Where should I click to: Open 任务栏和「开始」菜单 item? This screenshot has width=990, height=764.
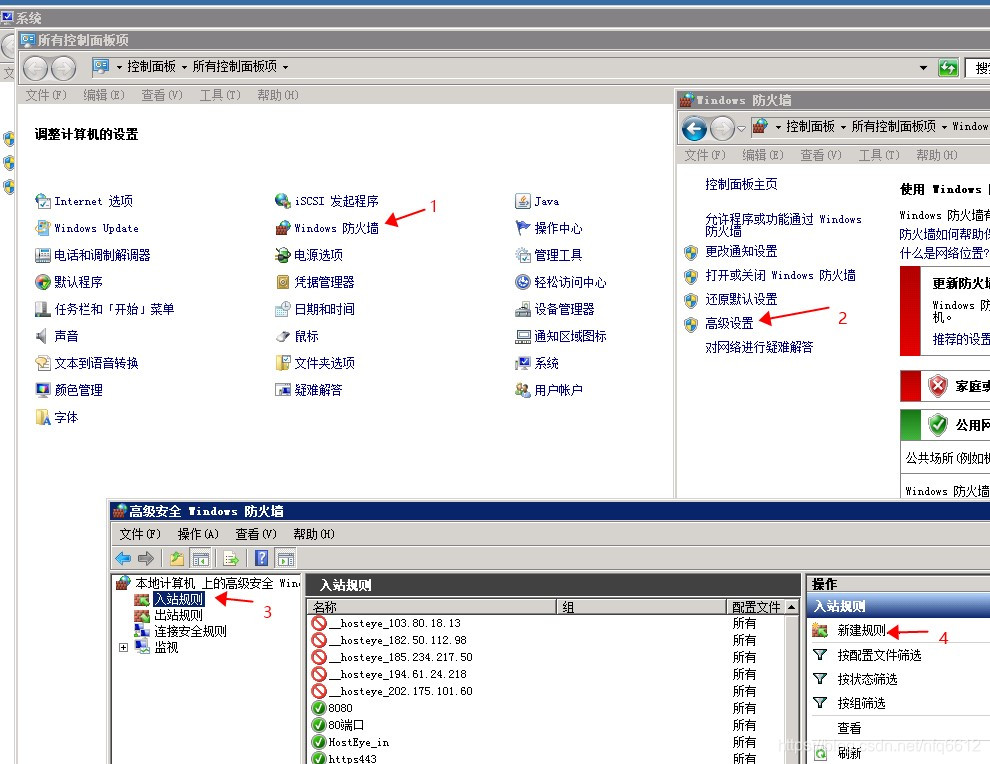tap(105, 309)
